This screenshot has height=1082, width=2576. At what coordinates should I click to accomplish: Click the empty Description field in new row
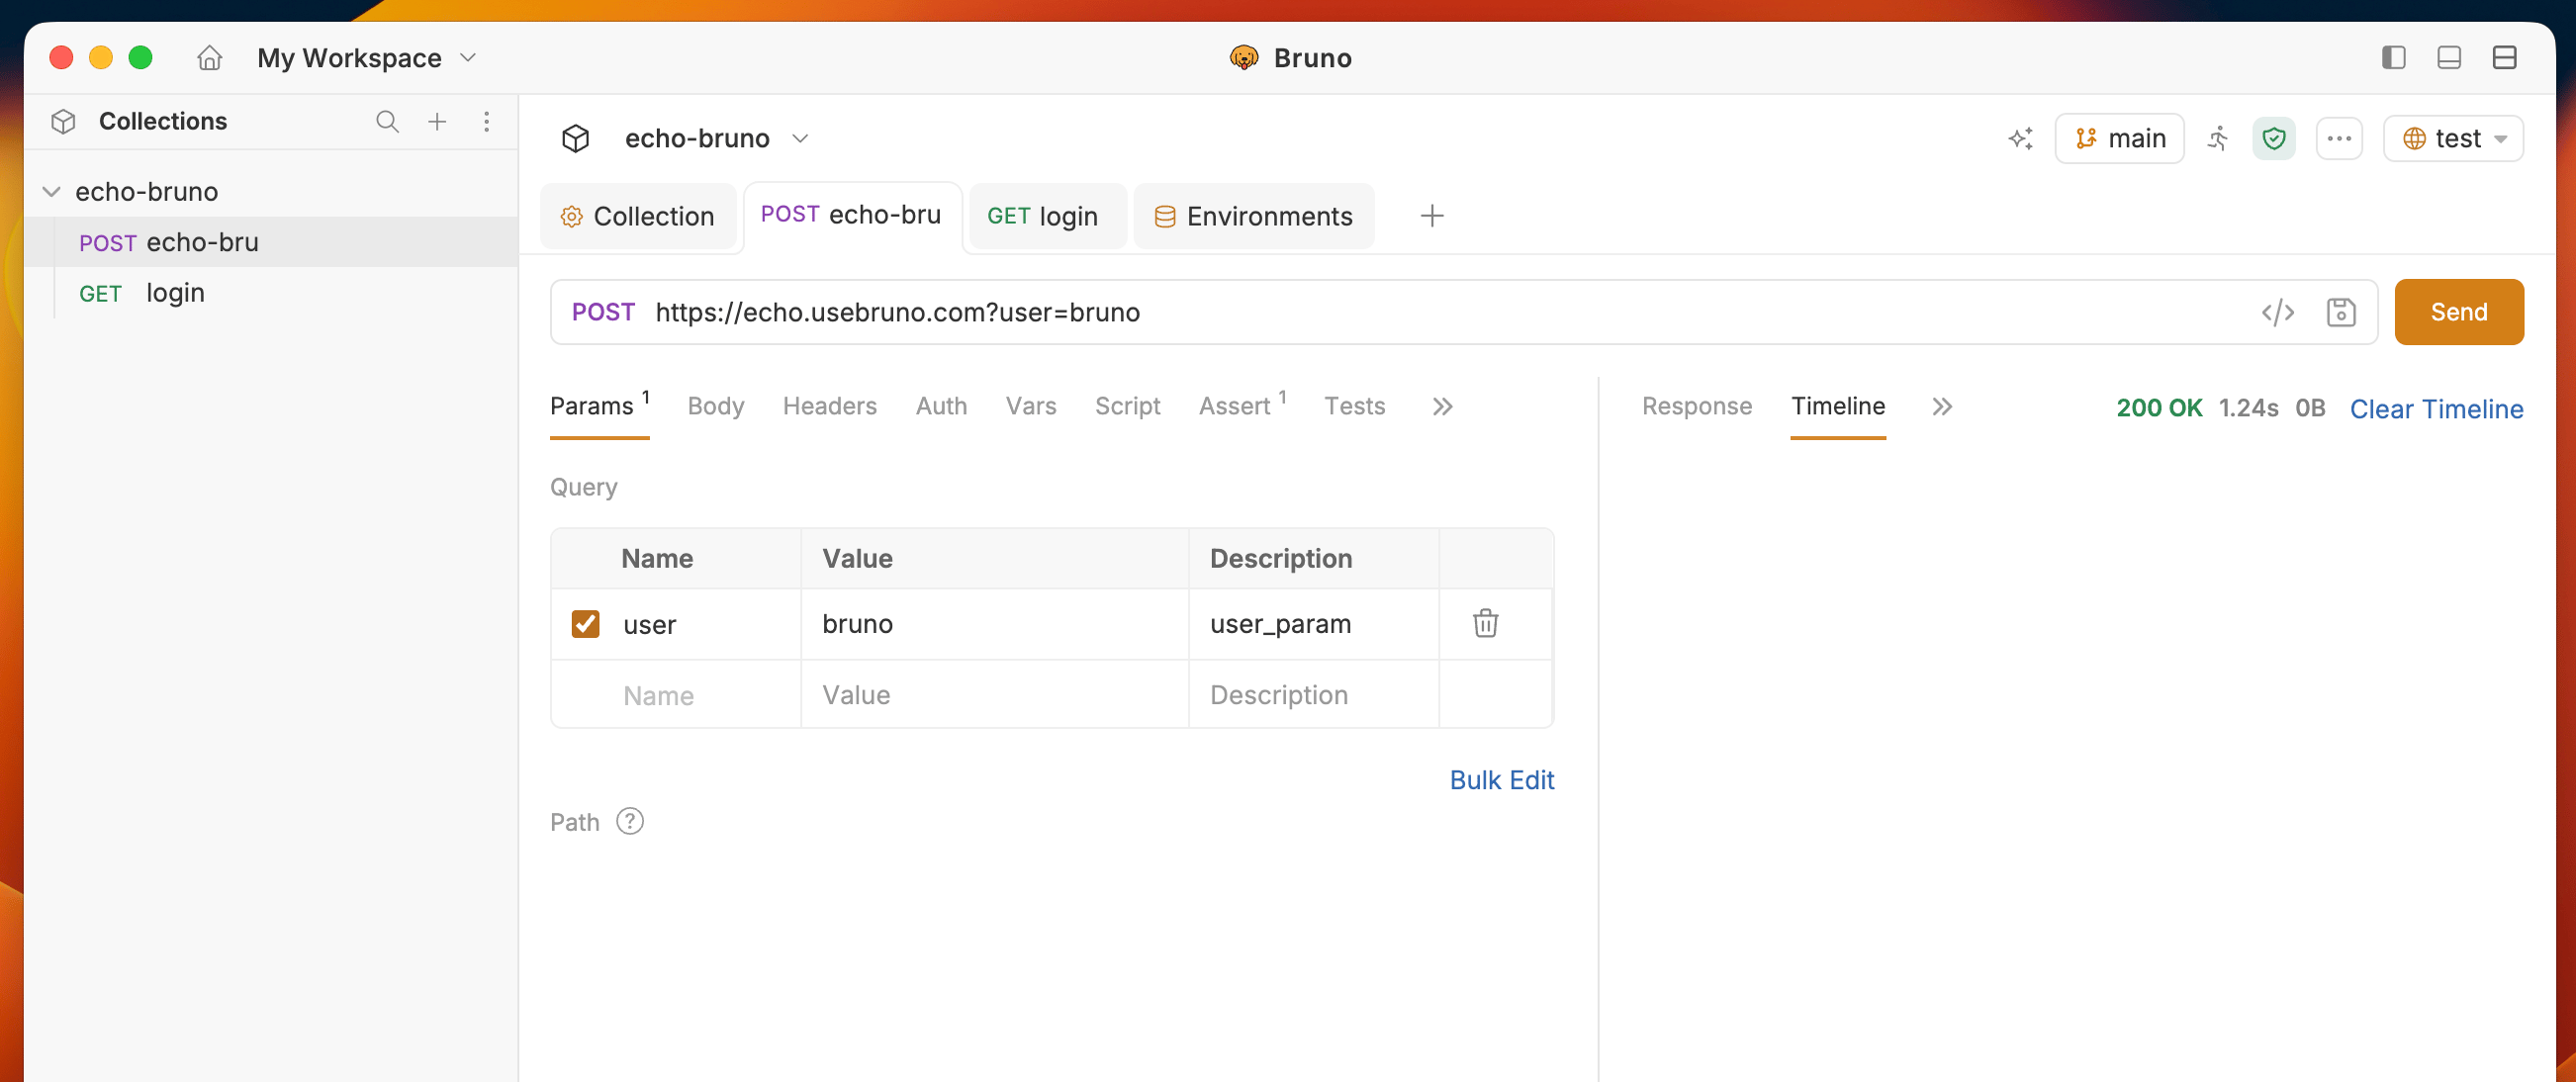tap(1314, 695)
